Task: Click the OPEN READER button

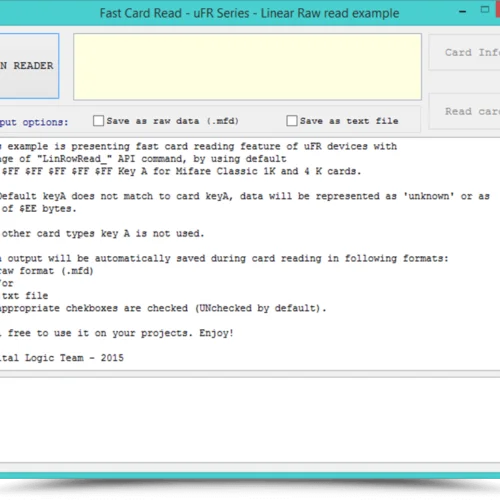Action: coord(29,66)
